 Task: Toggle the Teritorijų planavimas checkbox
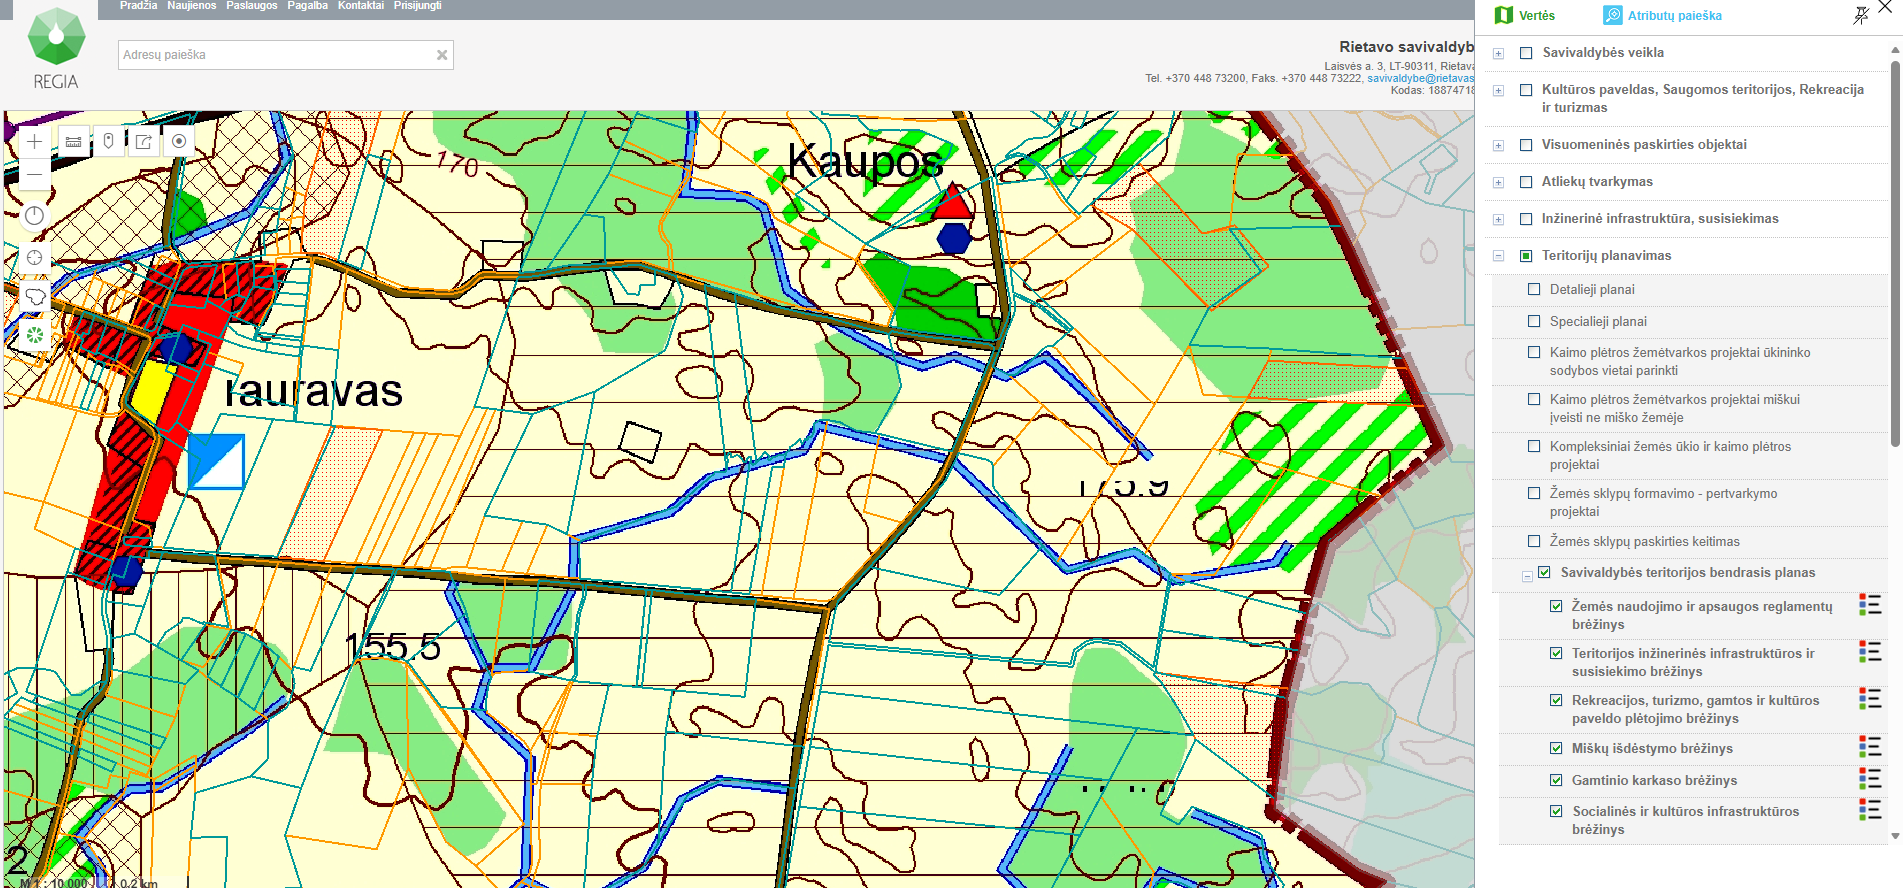[1526, 256]
